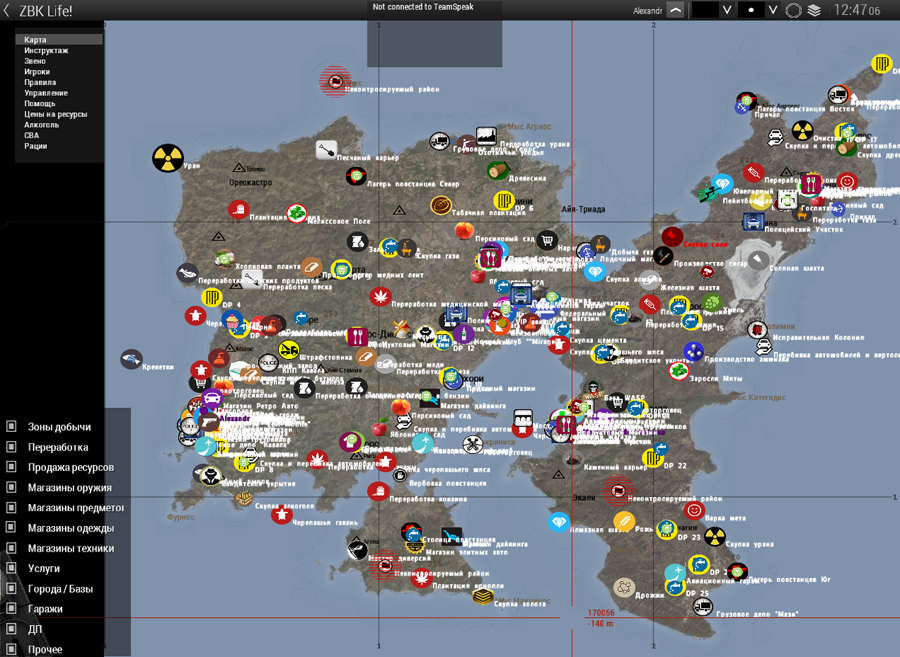Toggle Зоны добычи filter checkbox
The width and height of the screenshot is (900, 657).
pos(11,426)
